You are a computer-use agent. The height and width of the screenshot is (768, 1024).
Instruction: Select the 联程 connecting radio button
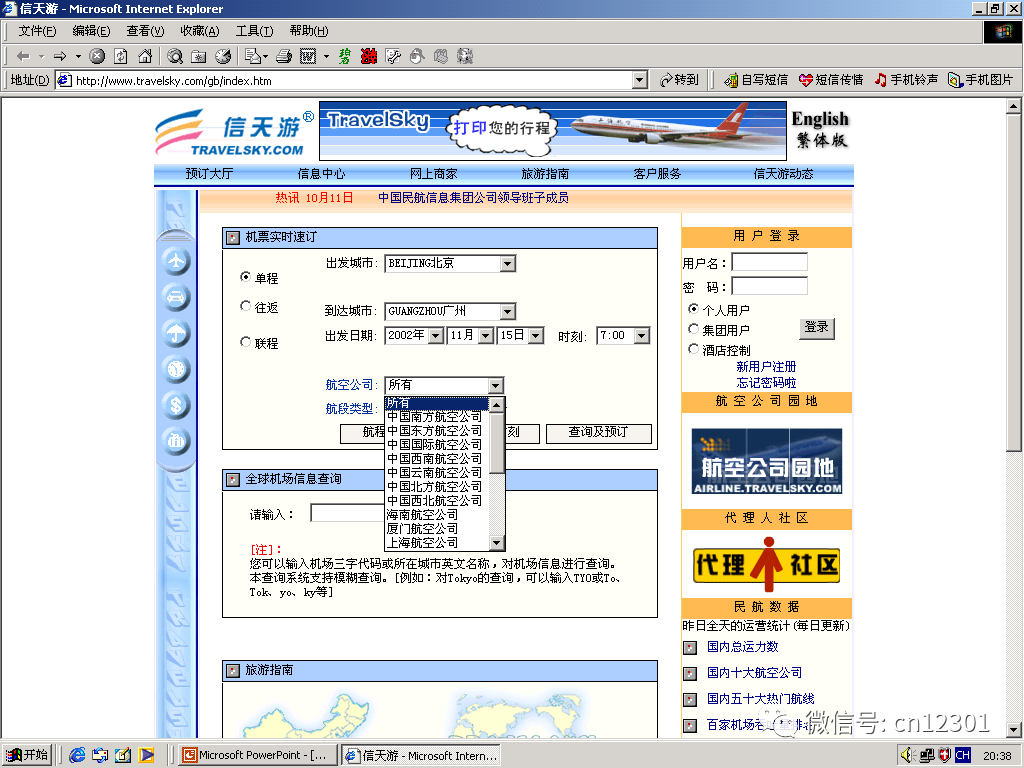[246, 342]
